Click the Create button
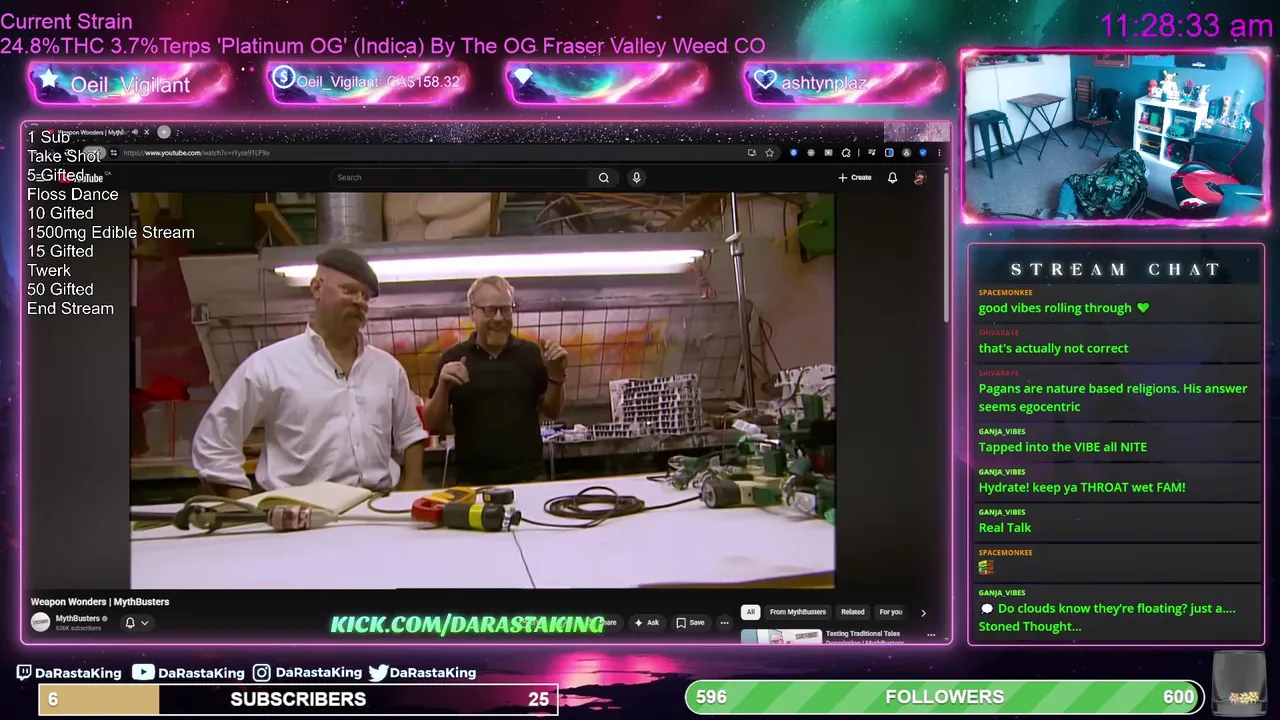Image resolution: width=1280 pixels, height=720 pixels. pos(855,177)
